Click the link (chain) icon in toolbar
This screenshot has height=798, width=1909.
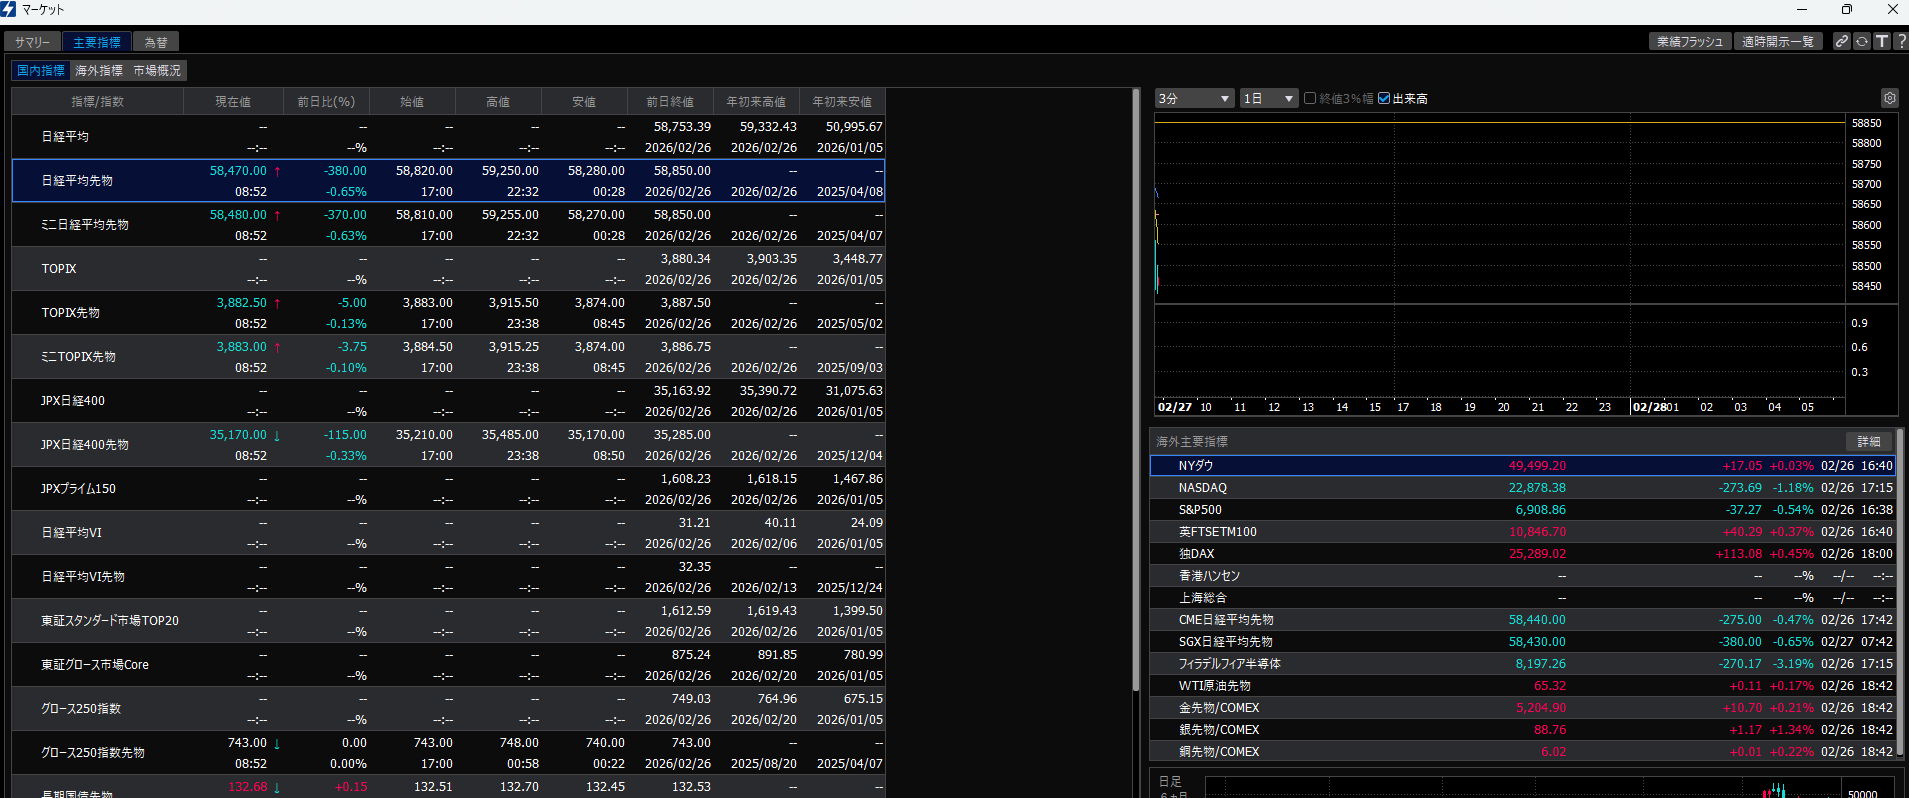[1841, 41]
